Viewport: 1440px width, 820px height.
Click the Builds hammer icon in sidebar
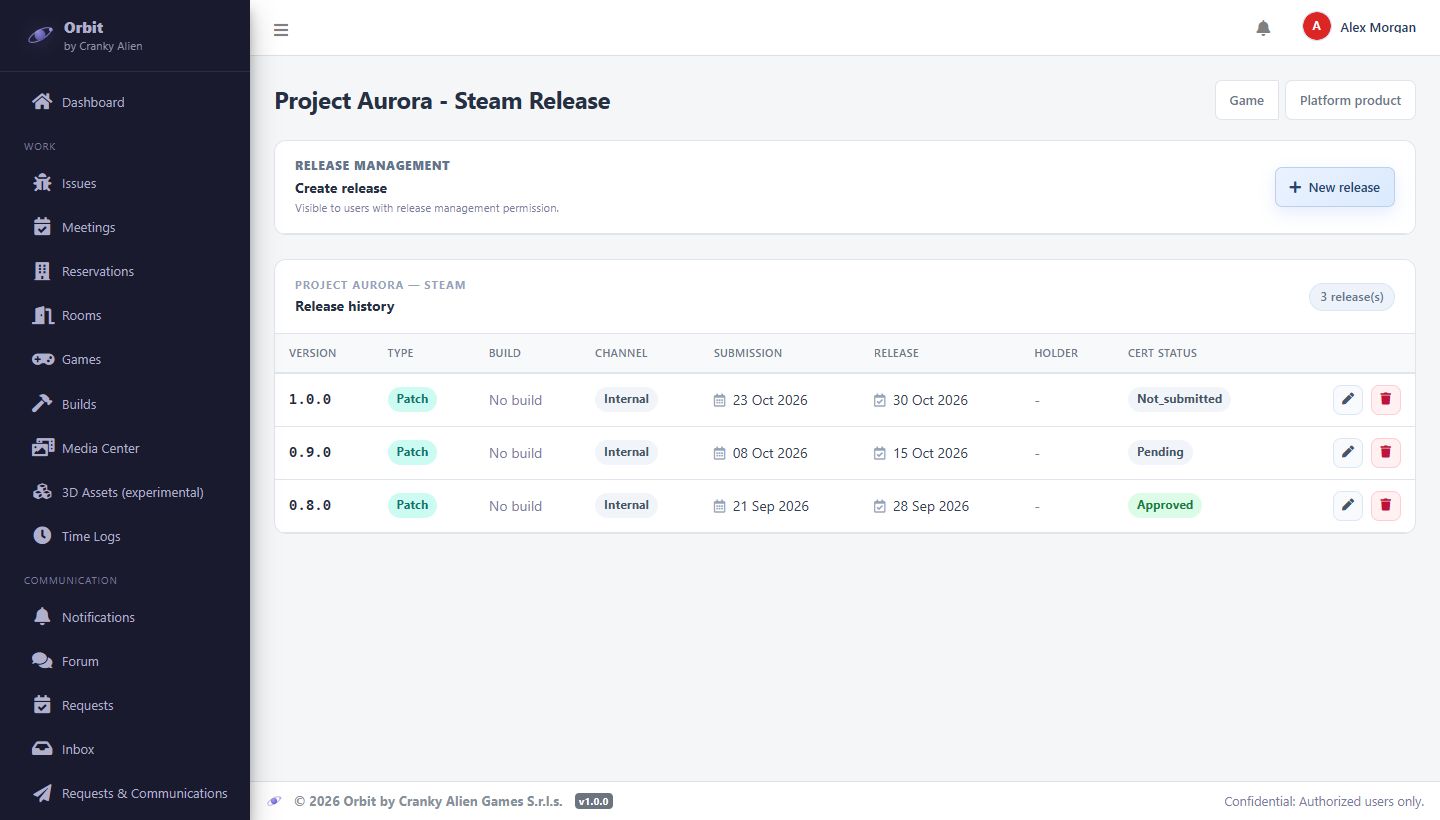(42, 404)
